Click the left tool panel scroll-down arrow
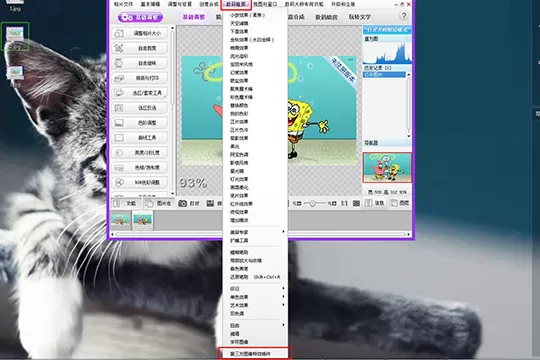 [173, 194]
